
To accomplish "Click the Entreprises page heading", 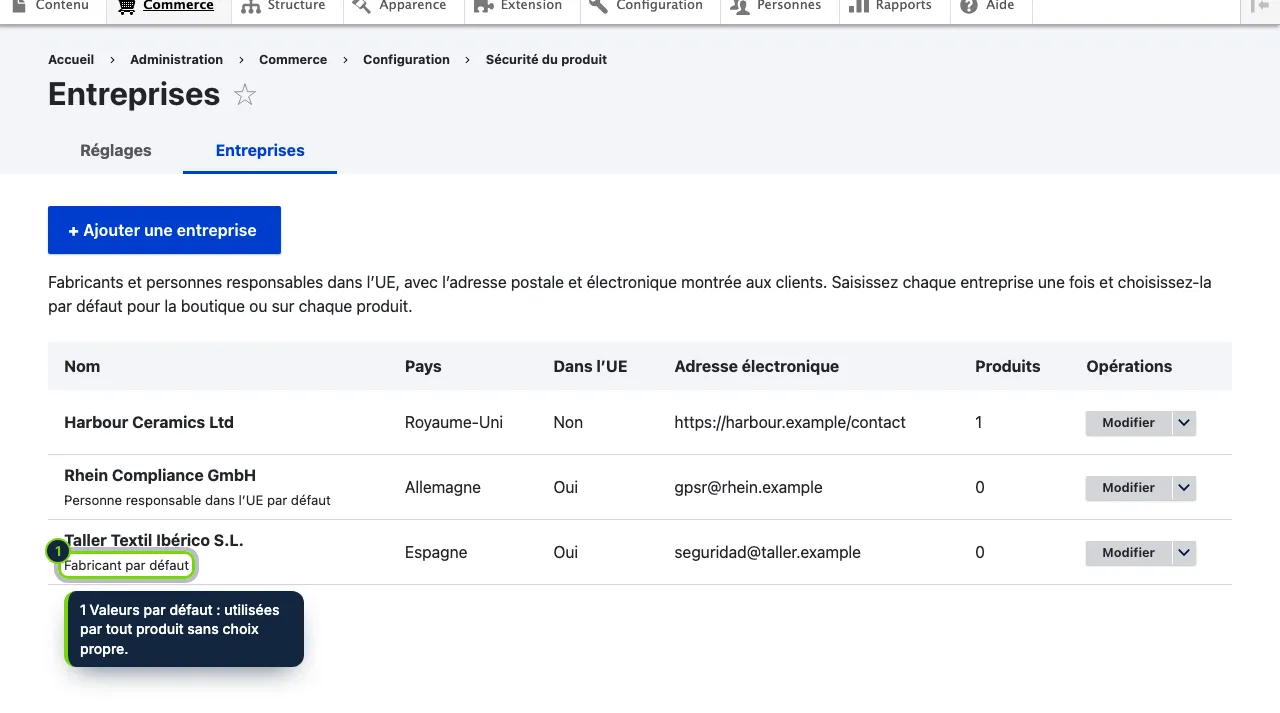I will point(134,94).
